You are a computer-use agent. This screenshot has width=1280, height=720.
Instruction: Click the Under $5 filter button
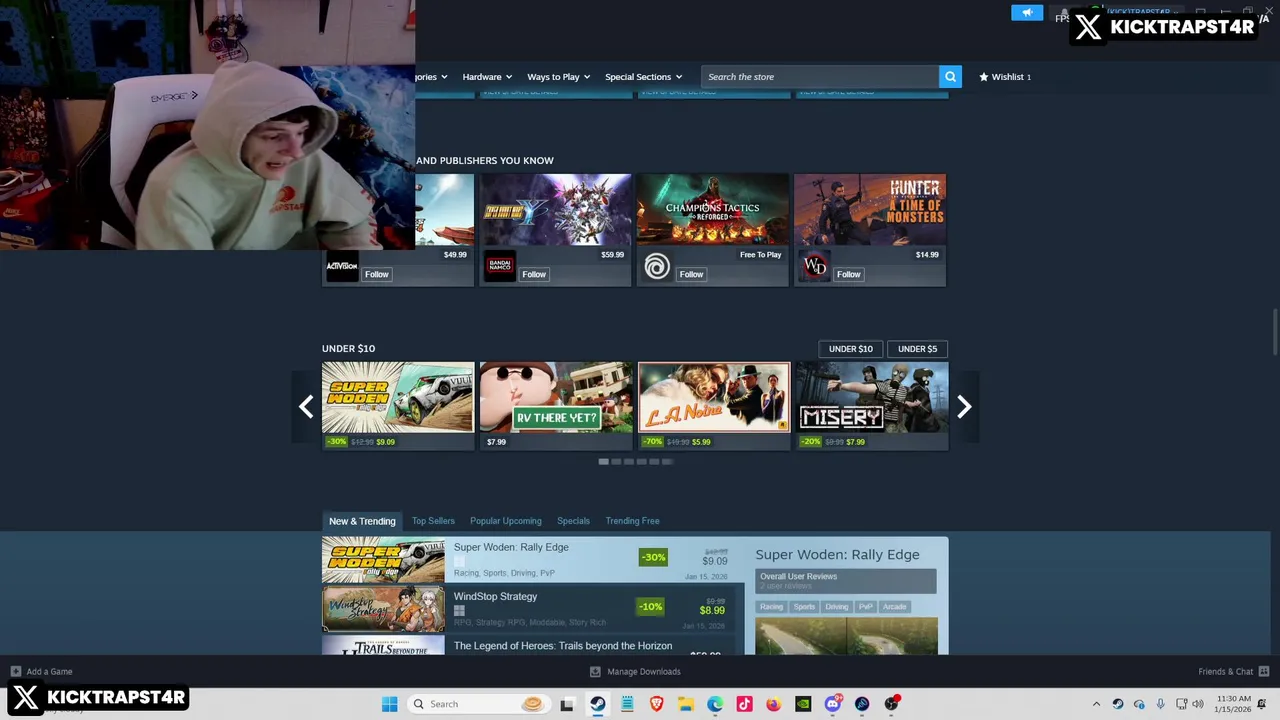pyautogui.click(x=917, y=349)
